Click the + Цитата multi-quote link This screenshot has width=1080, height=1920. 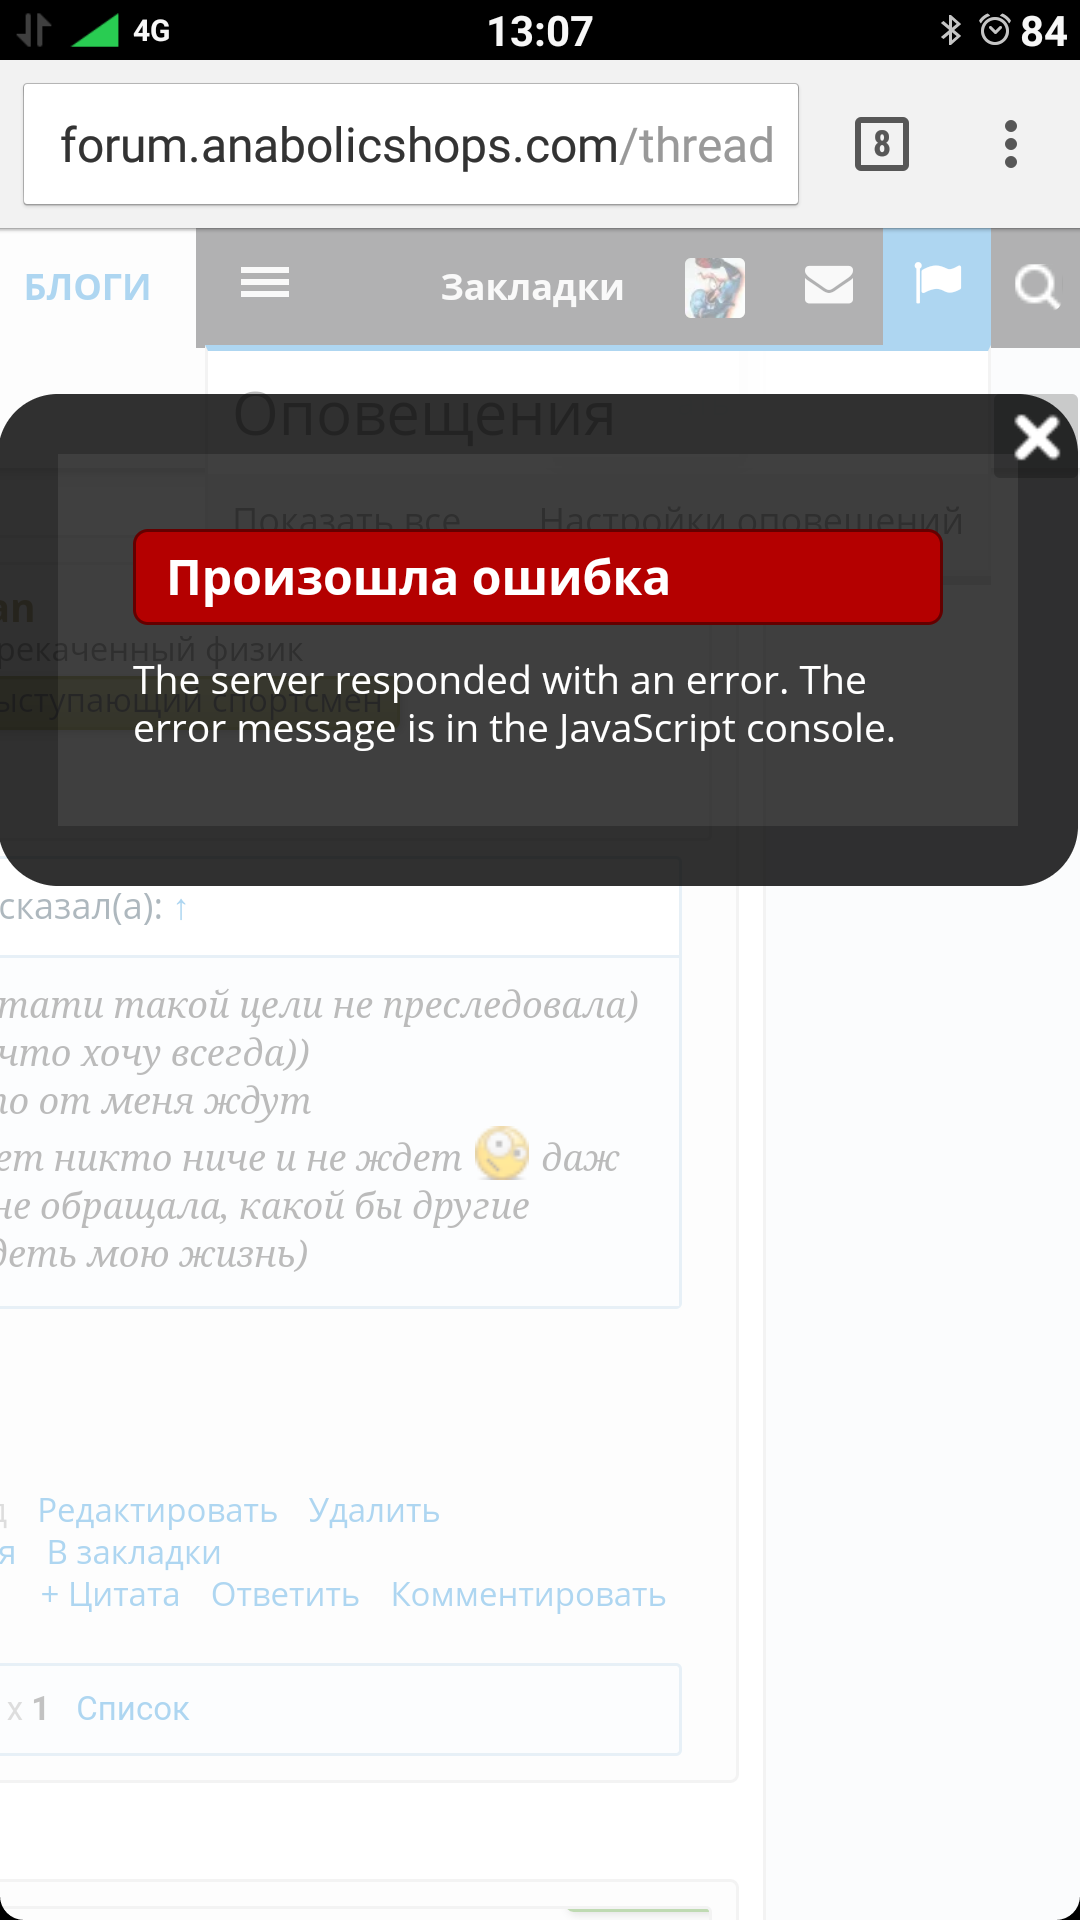point(110,1595)
